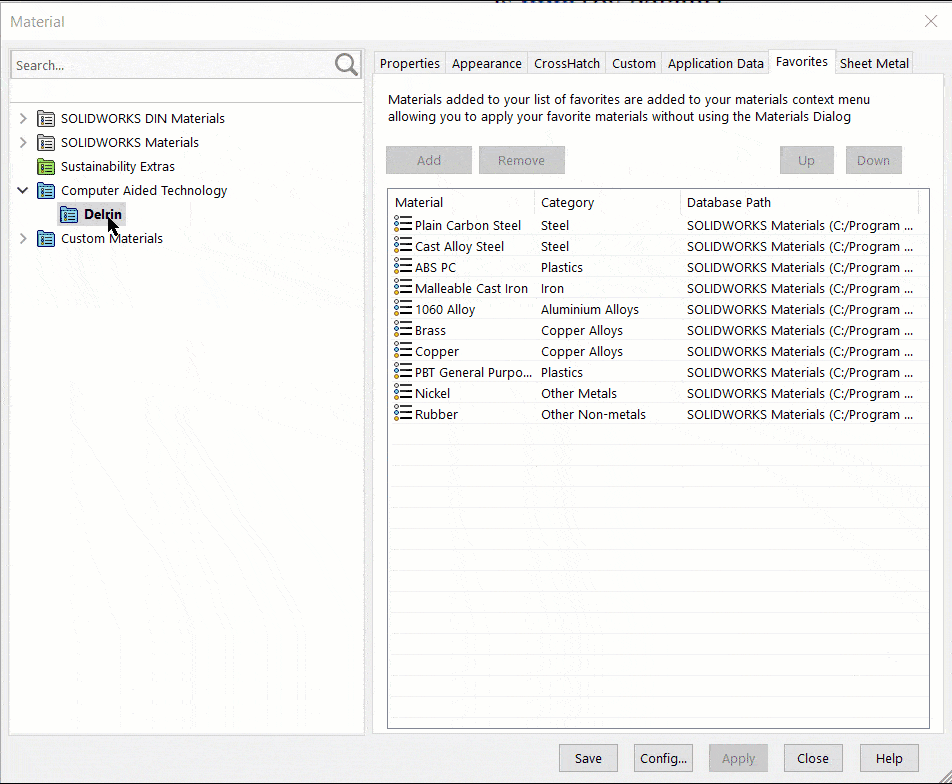952x784 pixels.
Task: Open the Application Data tab
Action: 715,63
